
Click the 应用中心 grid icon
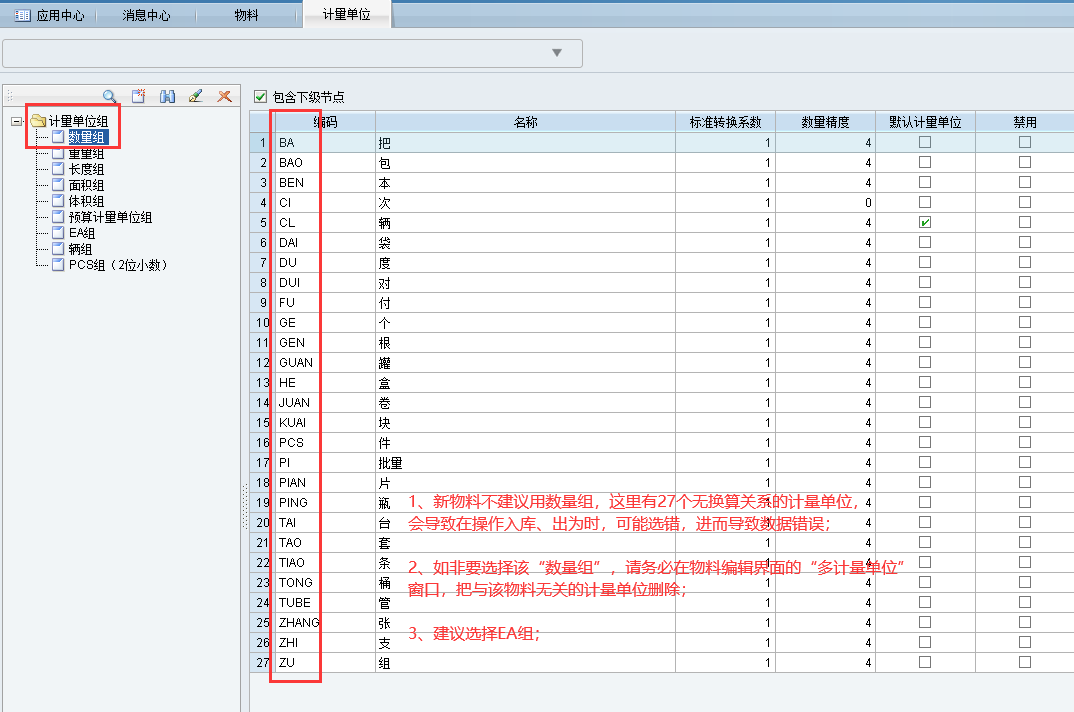click(22, 16)
